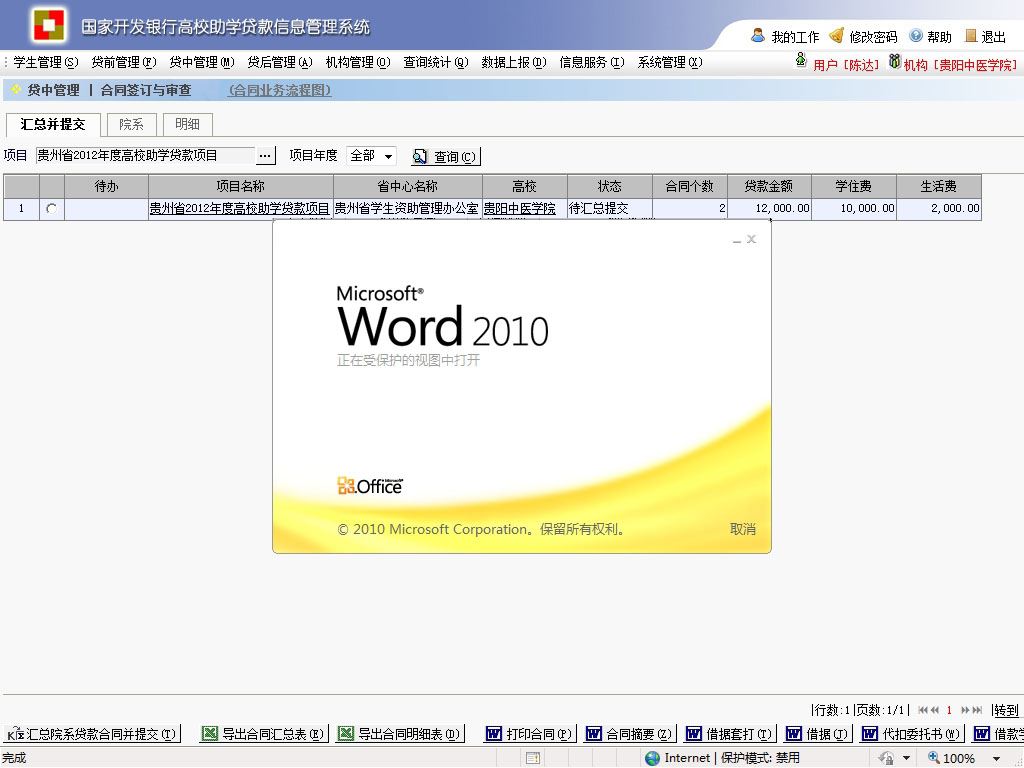Click the Internet zone globe in status bar
The width and height of the screenshot is (1024, 768).
pos(652,758)
